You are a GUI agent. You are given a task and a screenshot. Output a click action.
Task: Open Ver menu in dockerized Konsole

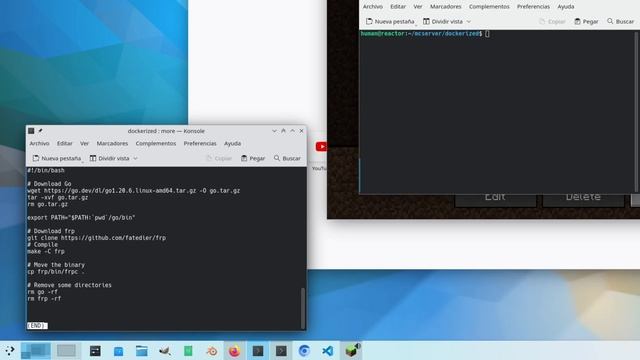point(84,143)
